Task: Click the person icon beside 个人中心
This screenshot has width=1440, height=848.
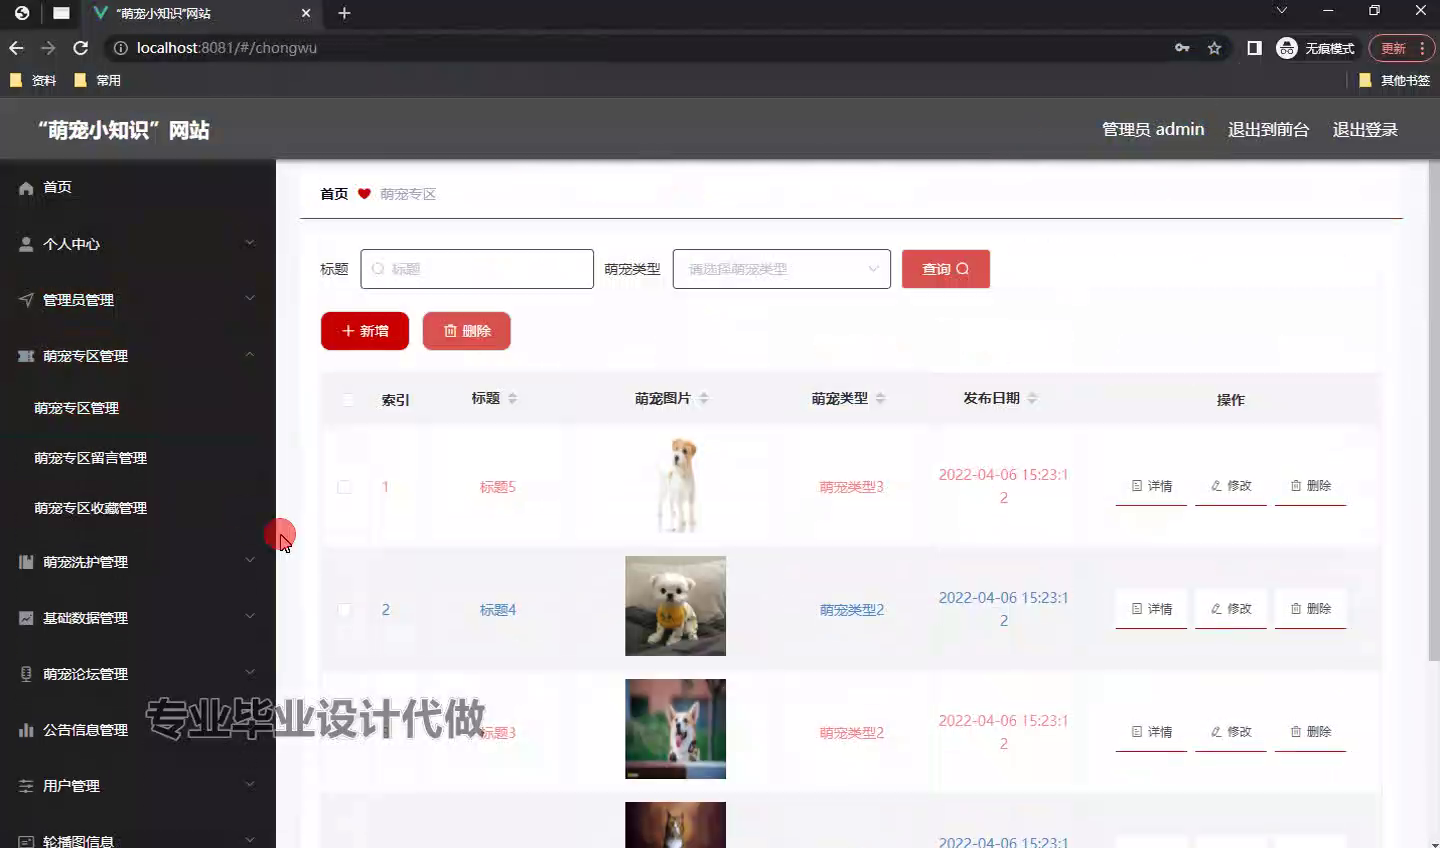Action: tap(26, 244)
